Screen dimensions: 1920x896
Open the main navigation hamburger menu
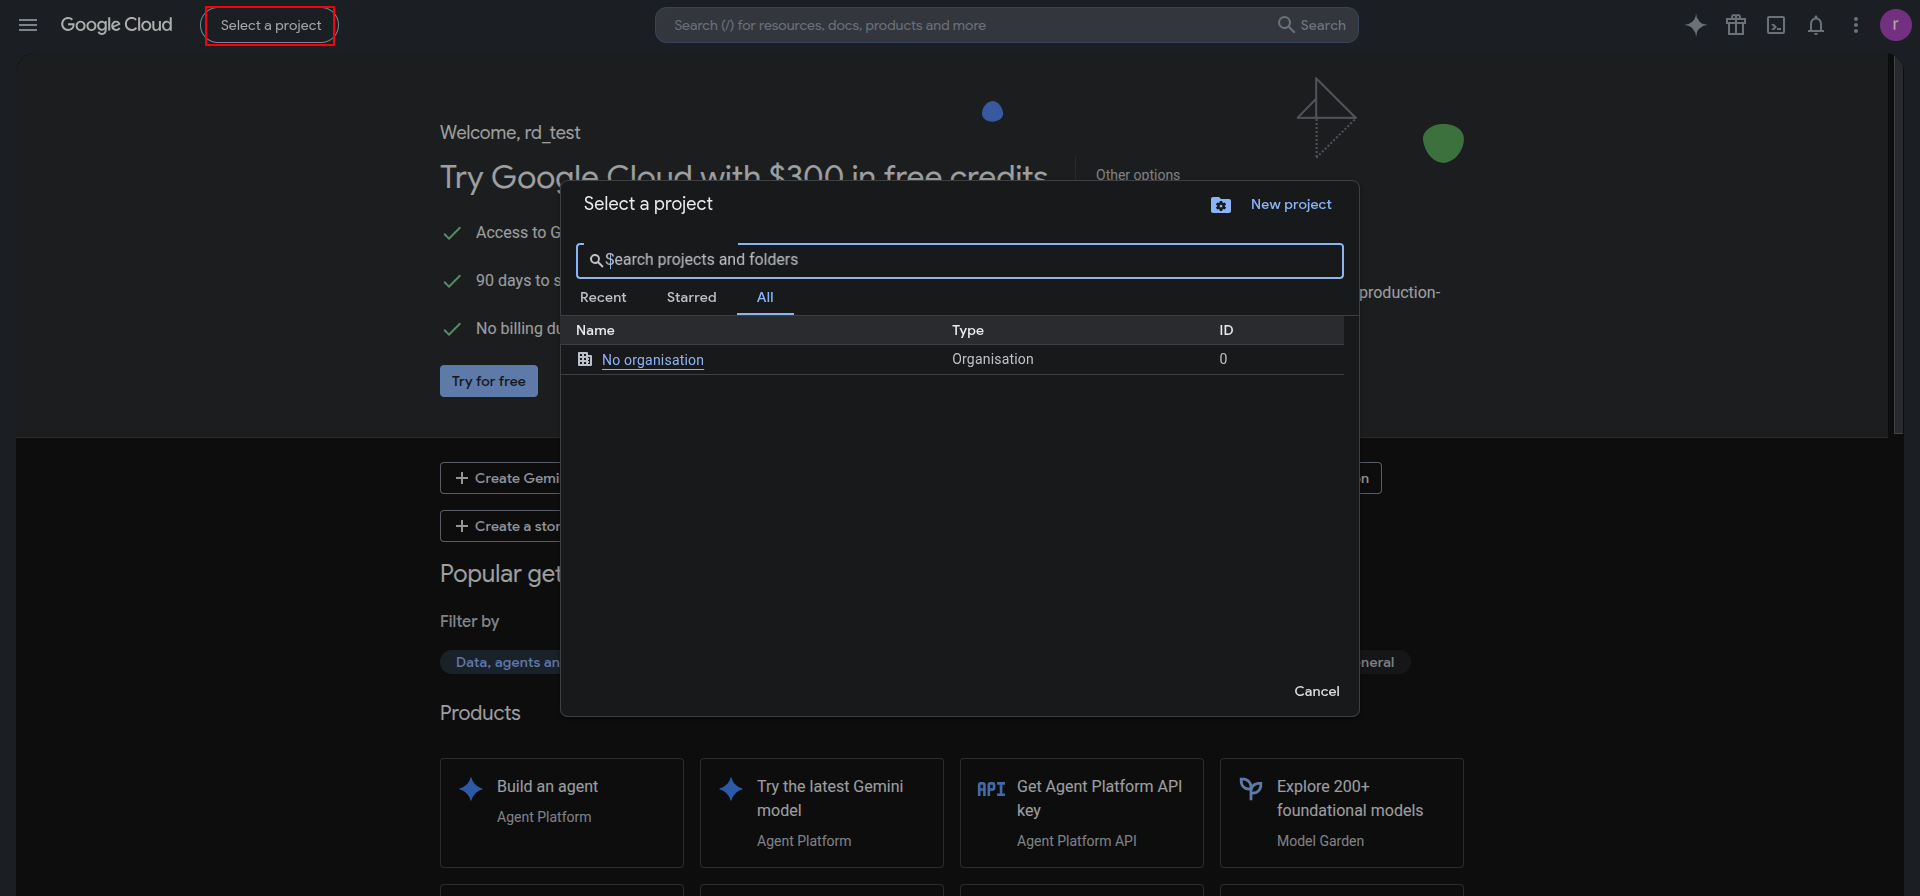click(28, 25)
